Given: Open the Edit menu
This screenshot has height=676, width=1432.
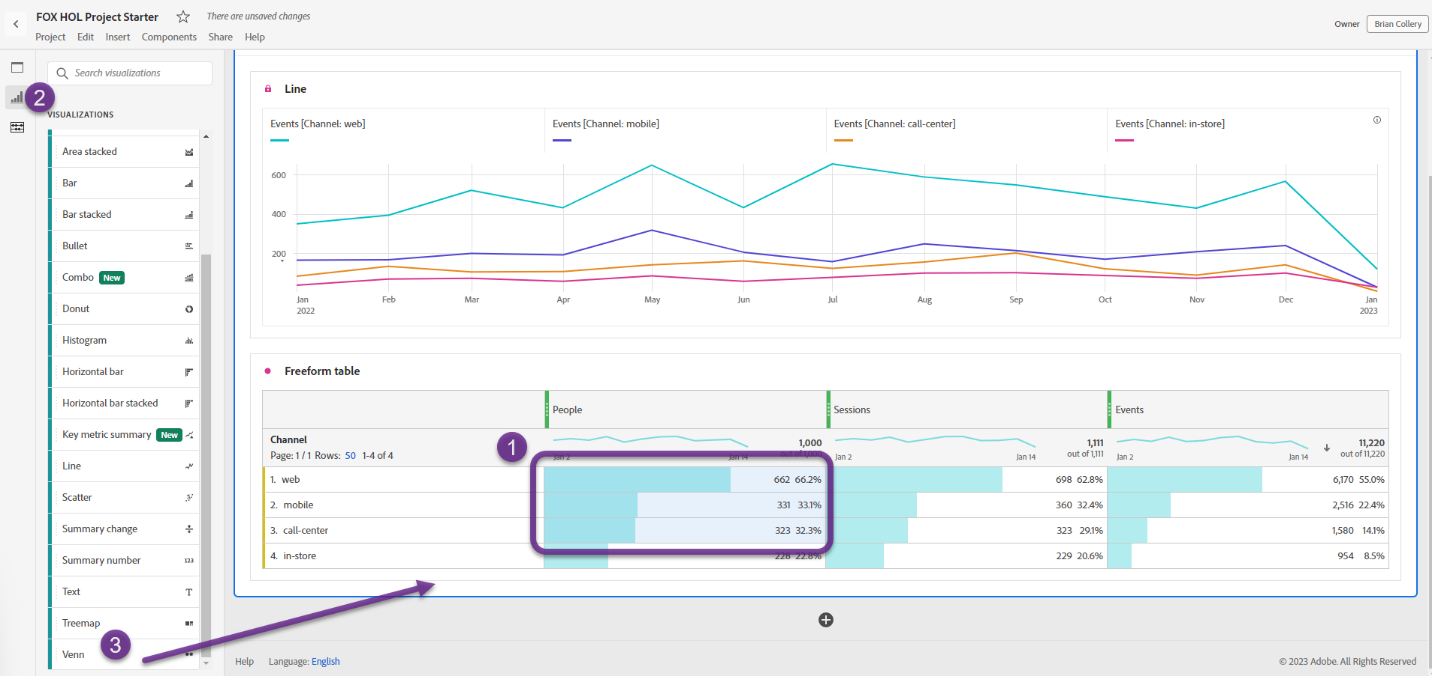Looking at the screenshot, I should 85,37.
